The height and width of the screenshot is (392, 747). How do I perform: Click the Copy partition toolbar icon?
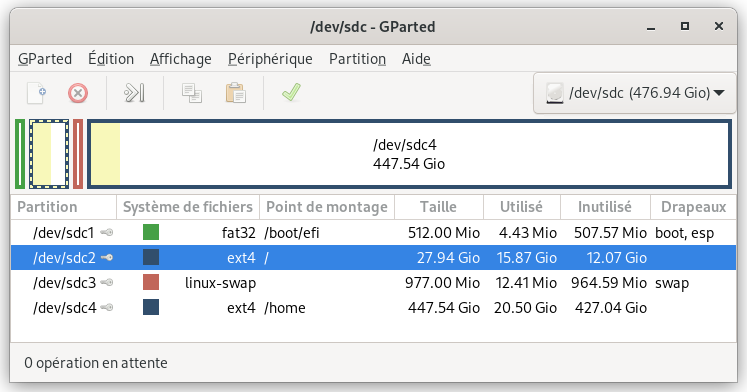point(192,93)
